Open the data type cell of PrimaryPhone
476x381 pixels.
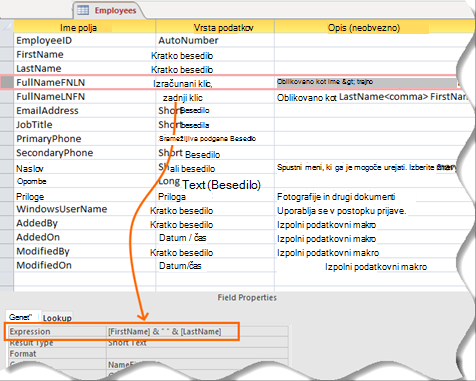point(215,139)
